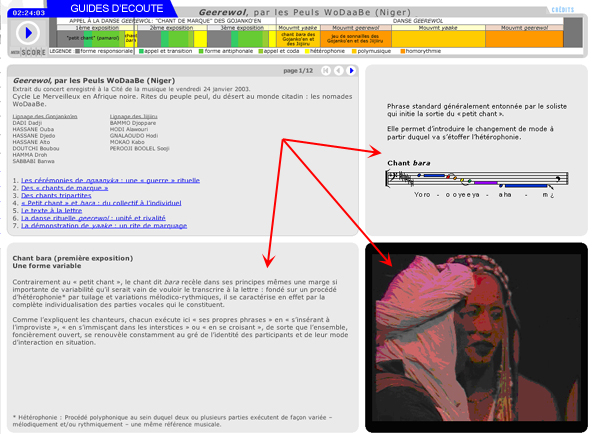Click the appel et transition legend swatch
This screenshot has width=600, height=434.
pyautogui.click(x=141, y=51)
